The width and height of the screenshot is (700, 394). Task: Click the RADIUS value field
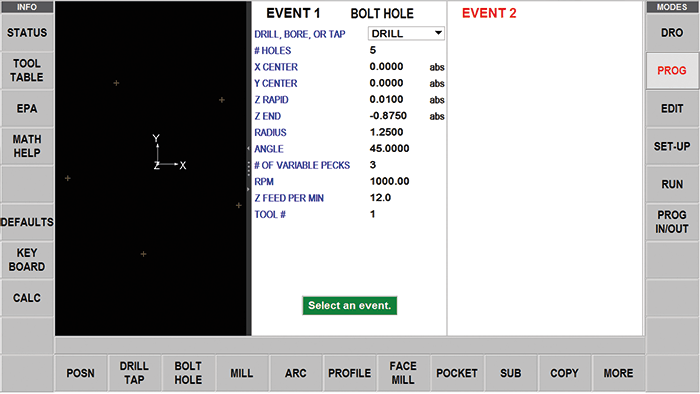click(x=387, y=132)
